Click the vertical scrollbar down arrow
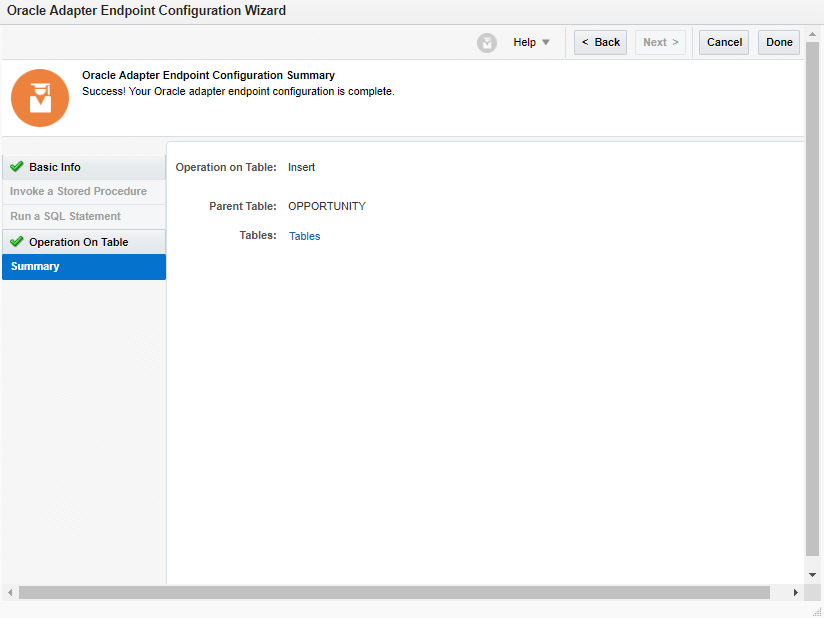Screen dimensions: 824x618 pos(813,575)
